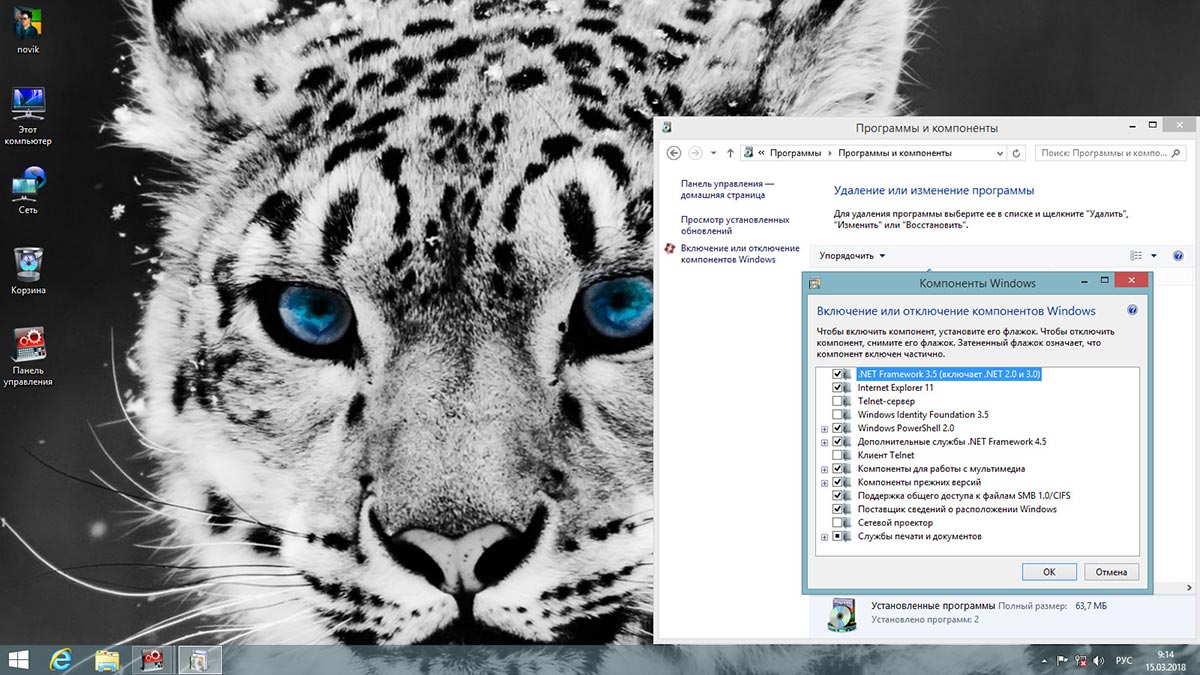Image resolution: width=1200 pixels, height=675 pixels.
Task: Open Internet Explorer from the taskbar
Action: pos(62,659)
